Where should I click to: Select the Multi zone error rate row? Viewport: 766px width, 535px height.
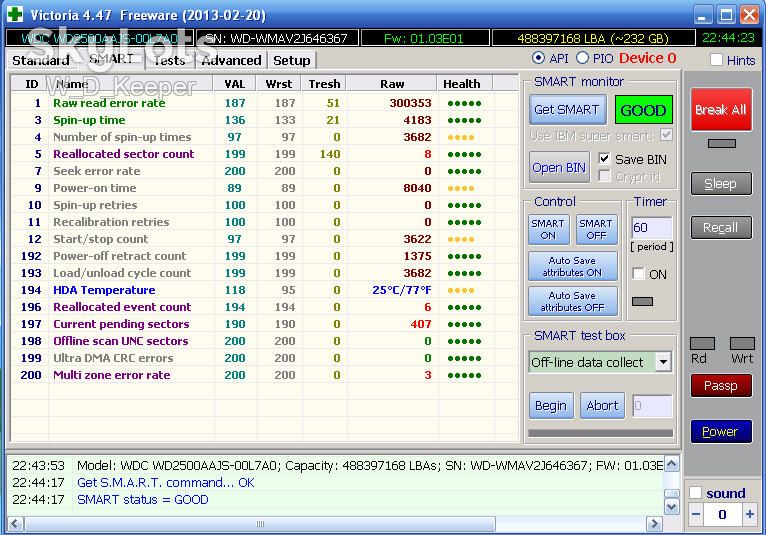point(264,375)
